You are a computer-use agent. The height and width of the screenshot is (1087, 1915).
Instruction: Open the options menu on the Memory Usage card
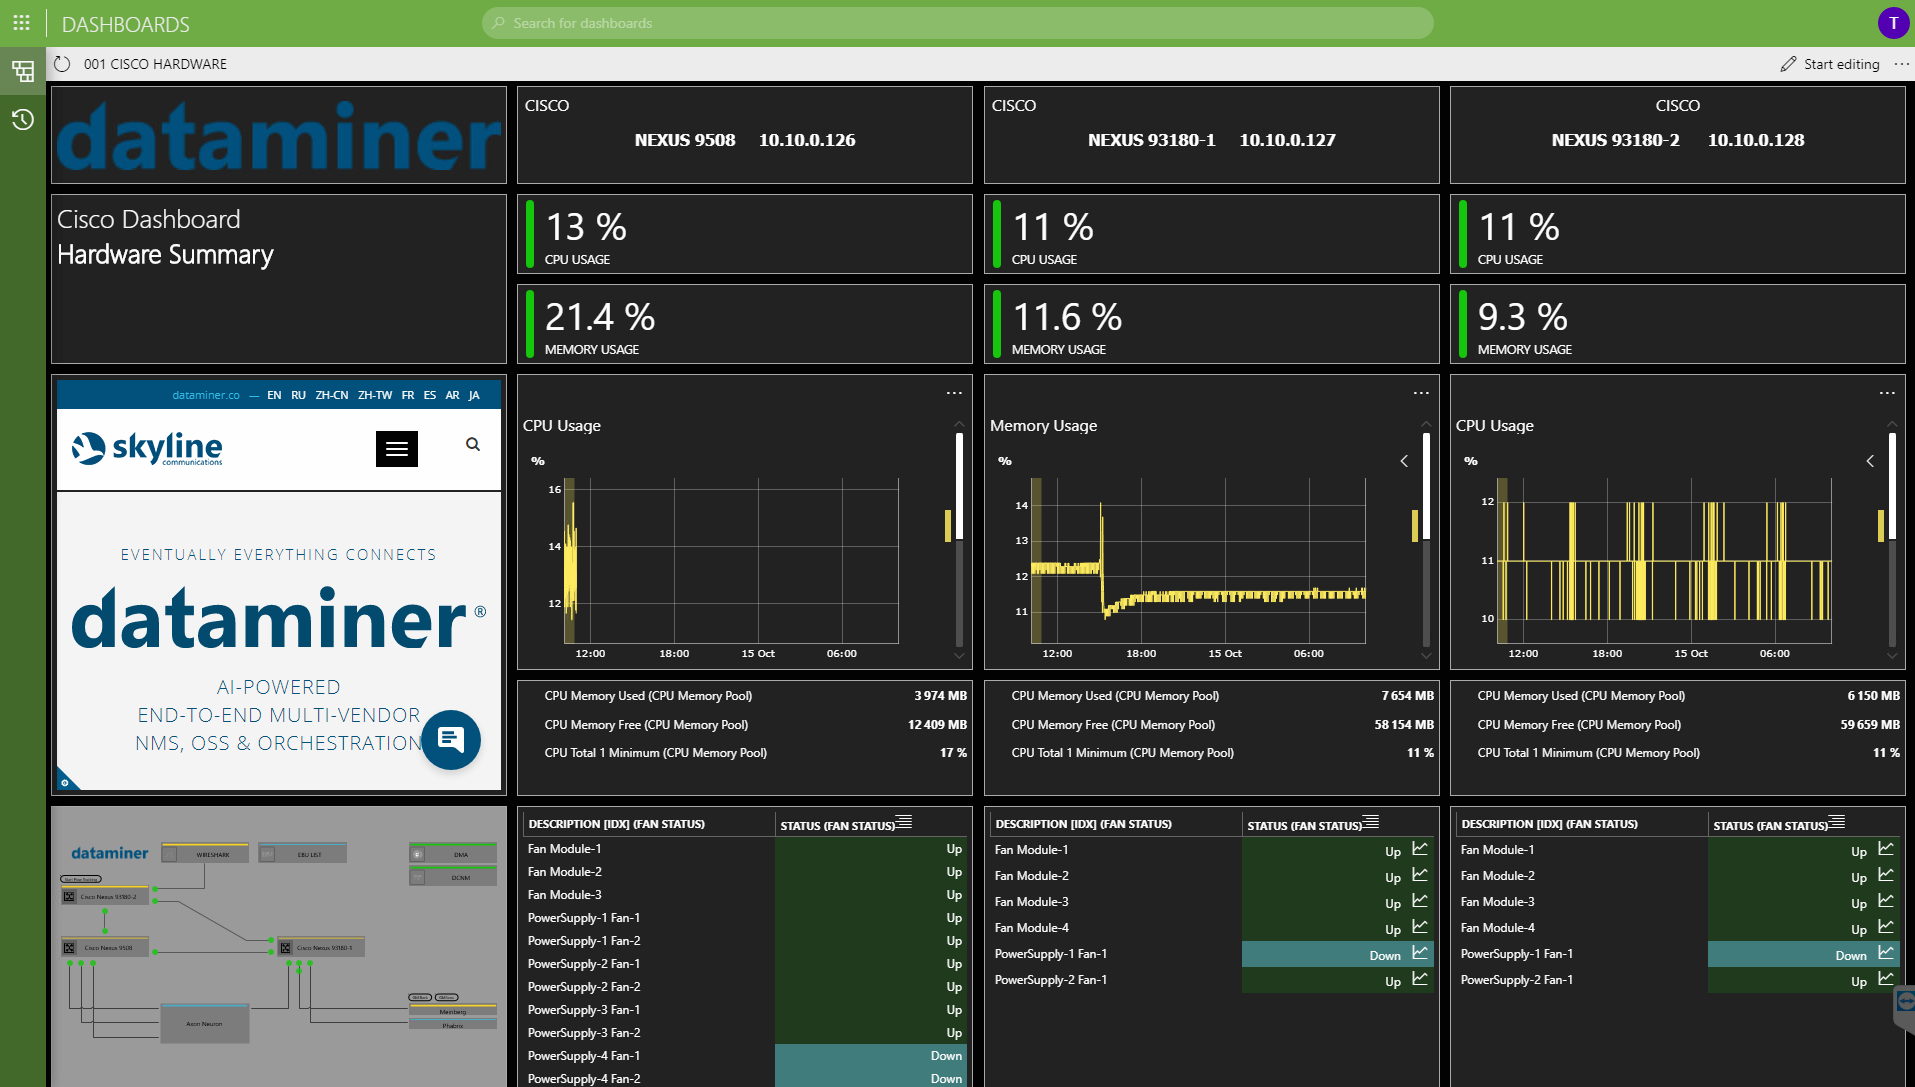(1419, 393)
